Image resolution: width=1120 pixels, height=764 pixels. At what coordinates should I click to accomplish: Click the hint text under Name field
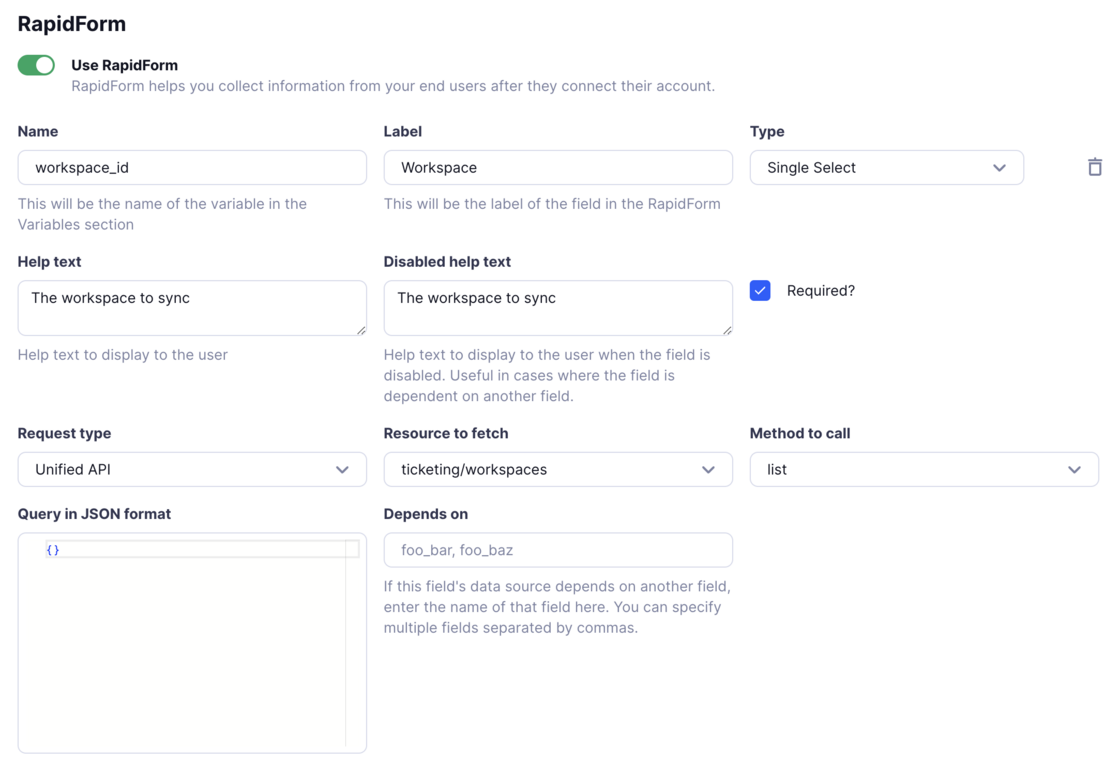click(x=162, y=214)
